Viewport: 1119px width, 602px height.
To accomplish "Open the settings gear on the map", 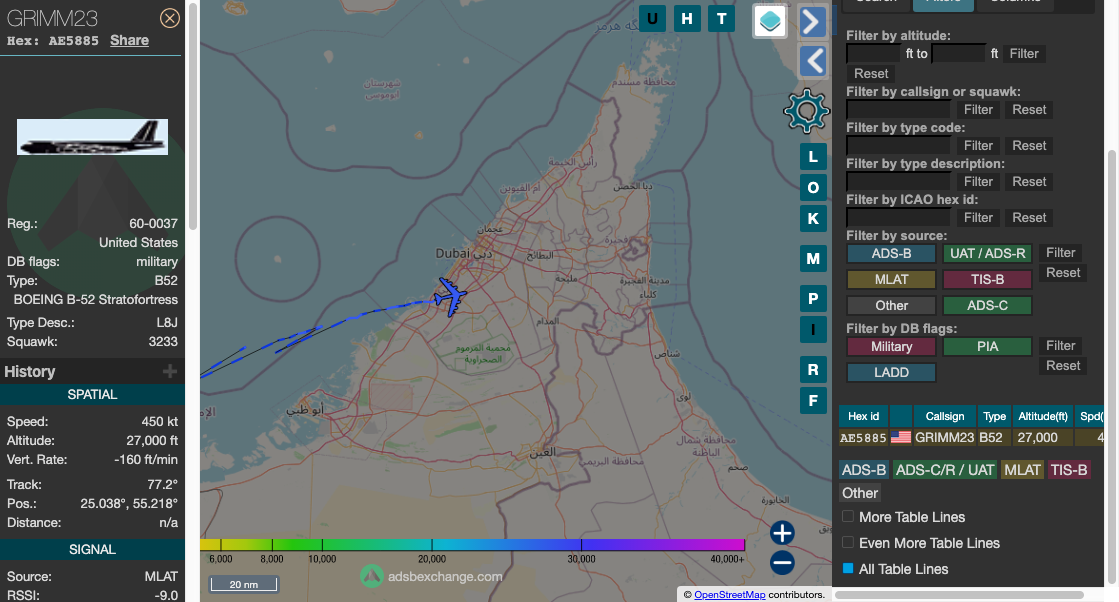I will tap(806, 111).
